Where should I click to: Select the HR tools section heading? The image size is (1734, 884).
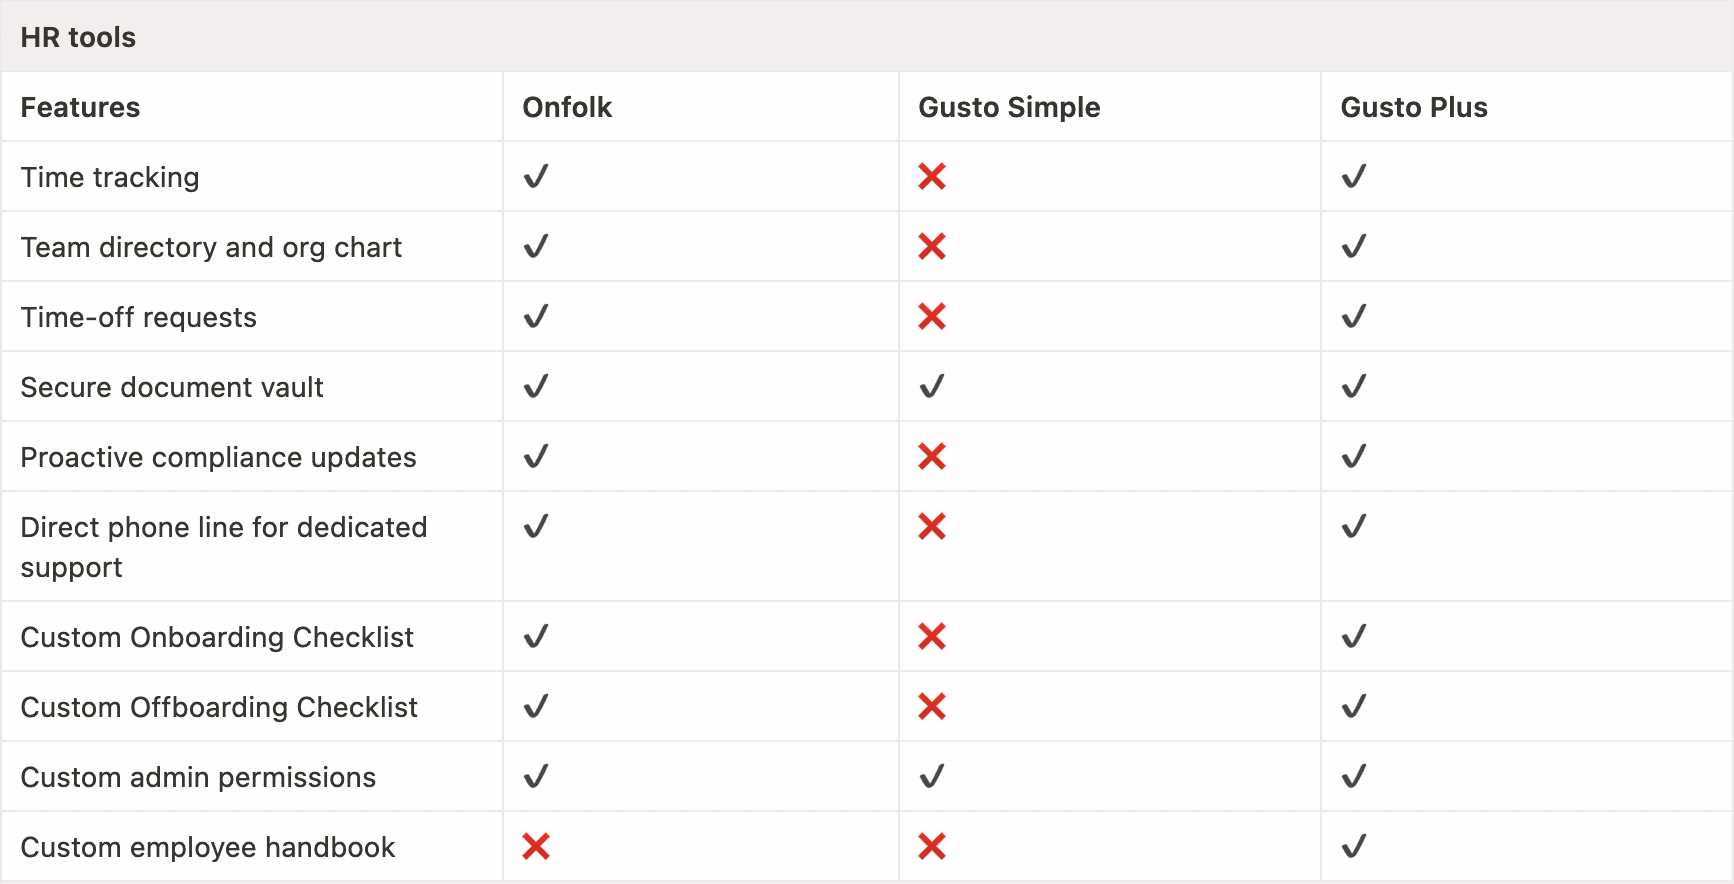pyautogui.click(x=78, y=37)
